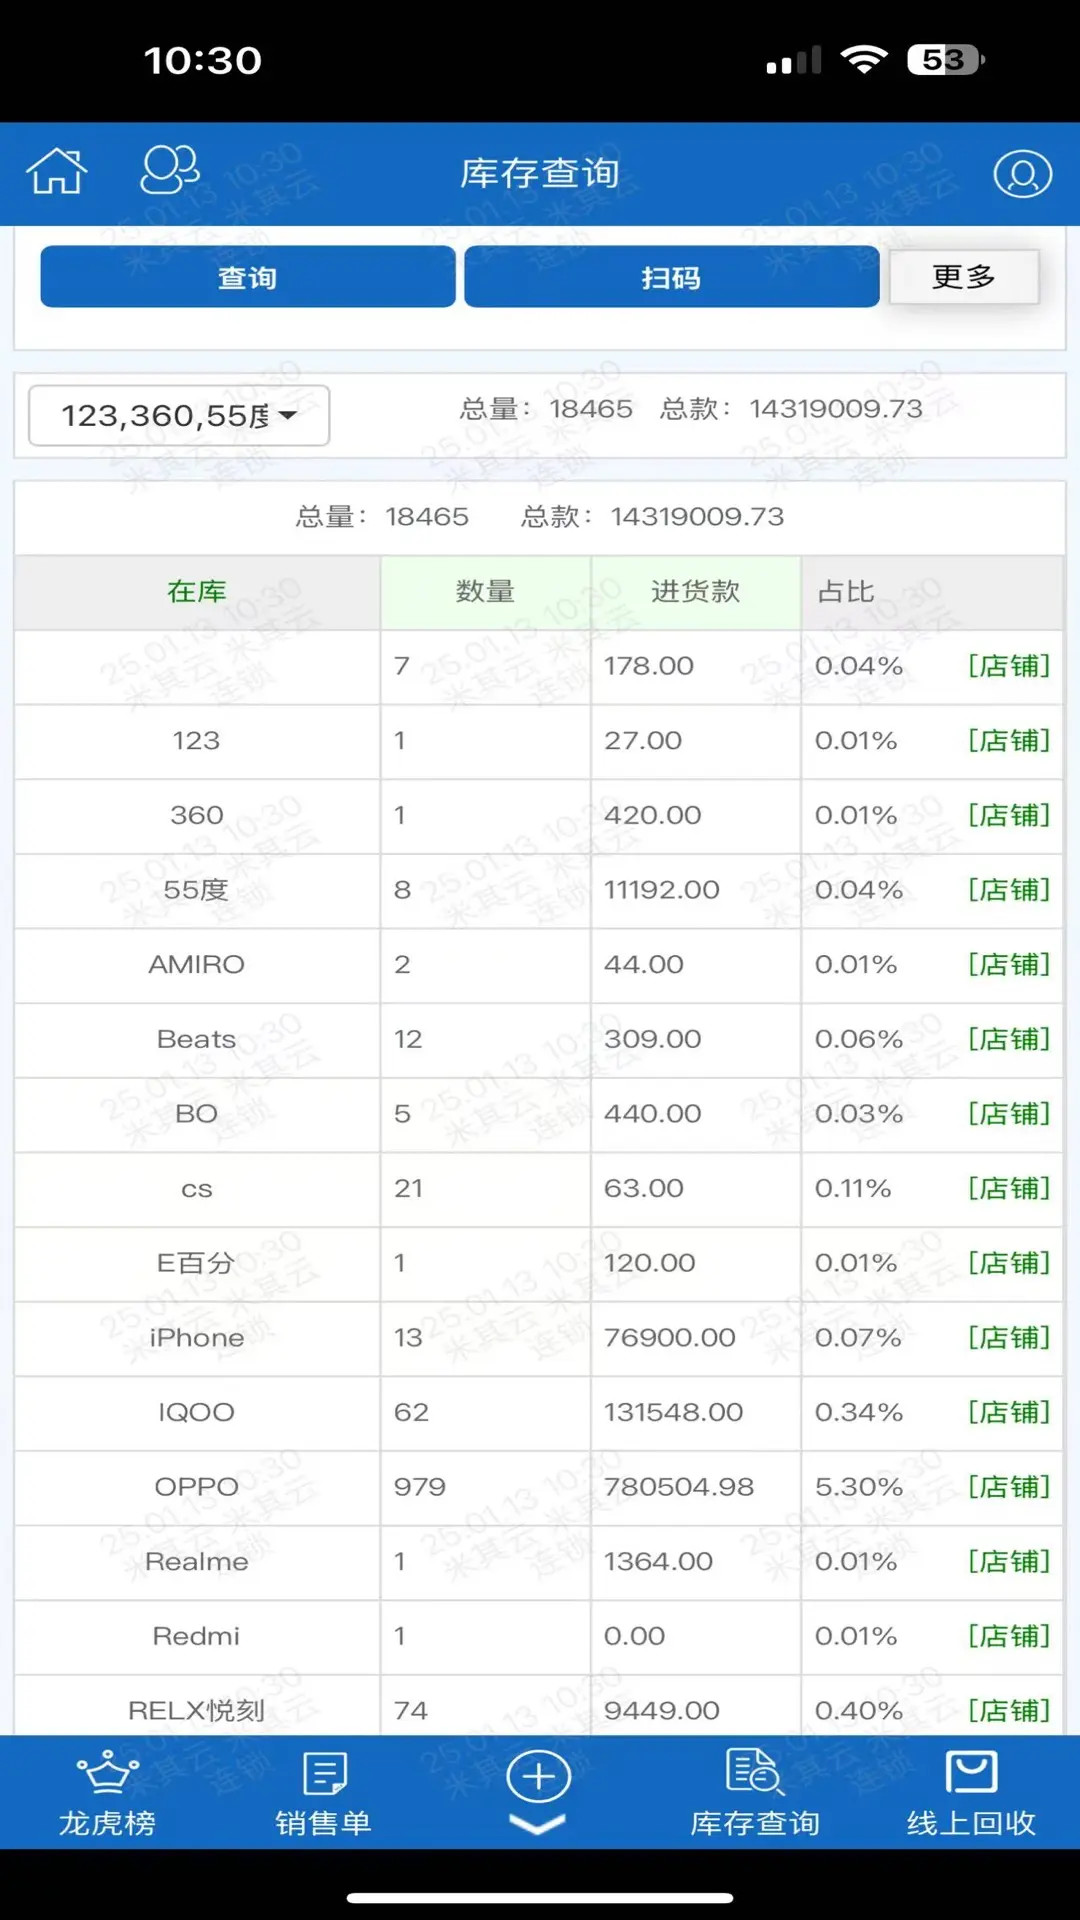Click the 76900.00 purchase amount
This screenshot has width=1080, height=1920.
(x=669, y=1338)
